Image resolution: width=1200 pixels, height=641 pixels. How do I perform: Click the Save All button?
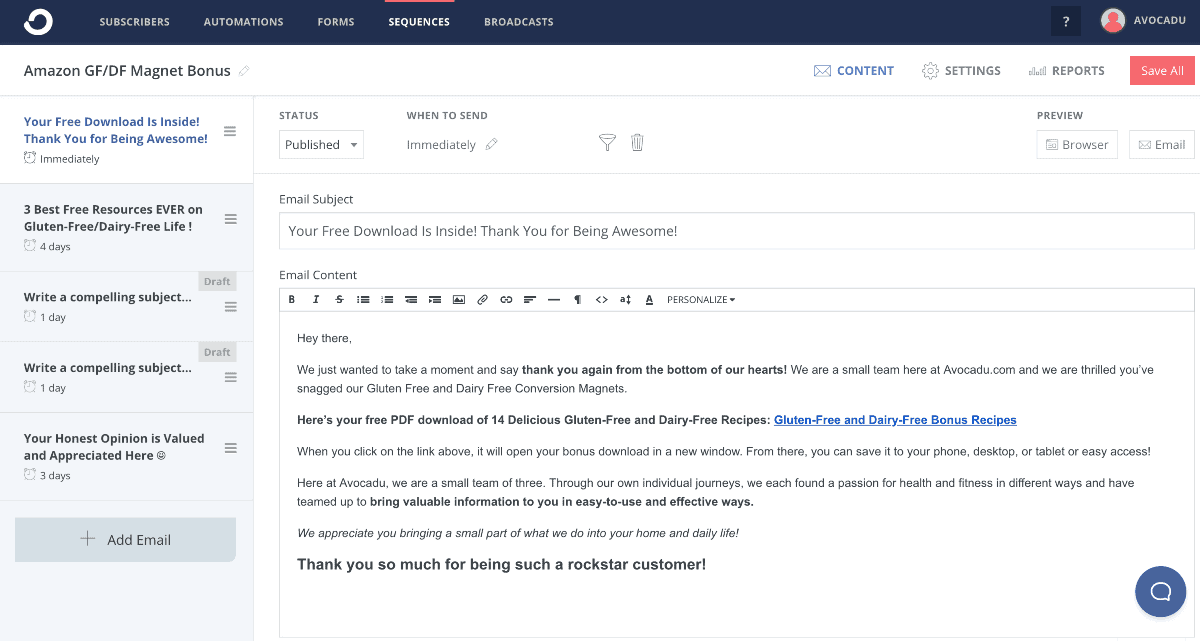[x=1161, y=70]
